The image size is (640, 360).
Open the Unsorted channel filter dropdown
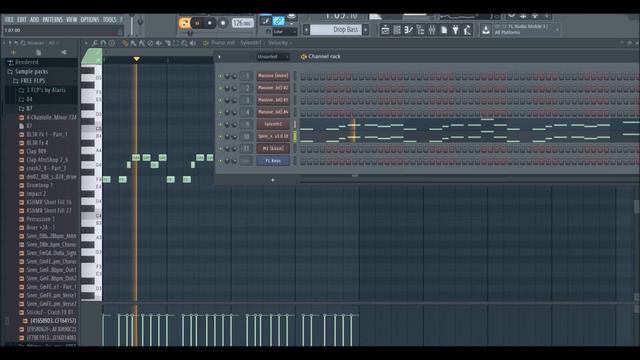[273, 57]
